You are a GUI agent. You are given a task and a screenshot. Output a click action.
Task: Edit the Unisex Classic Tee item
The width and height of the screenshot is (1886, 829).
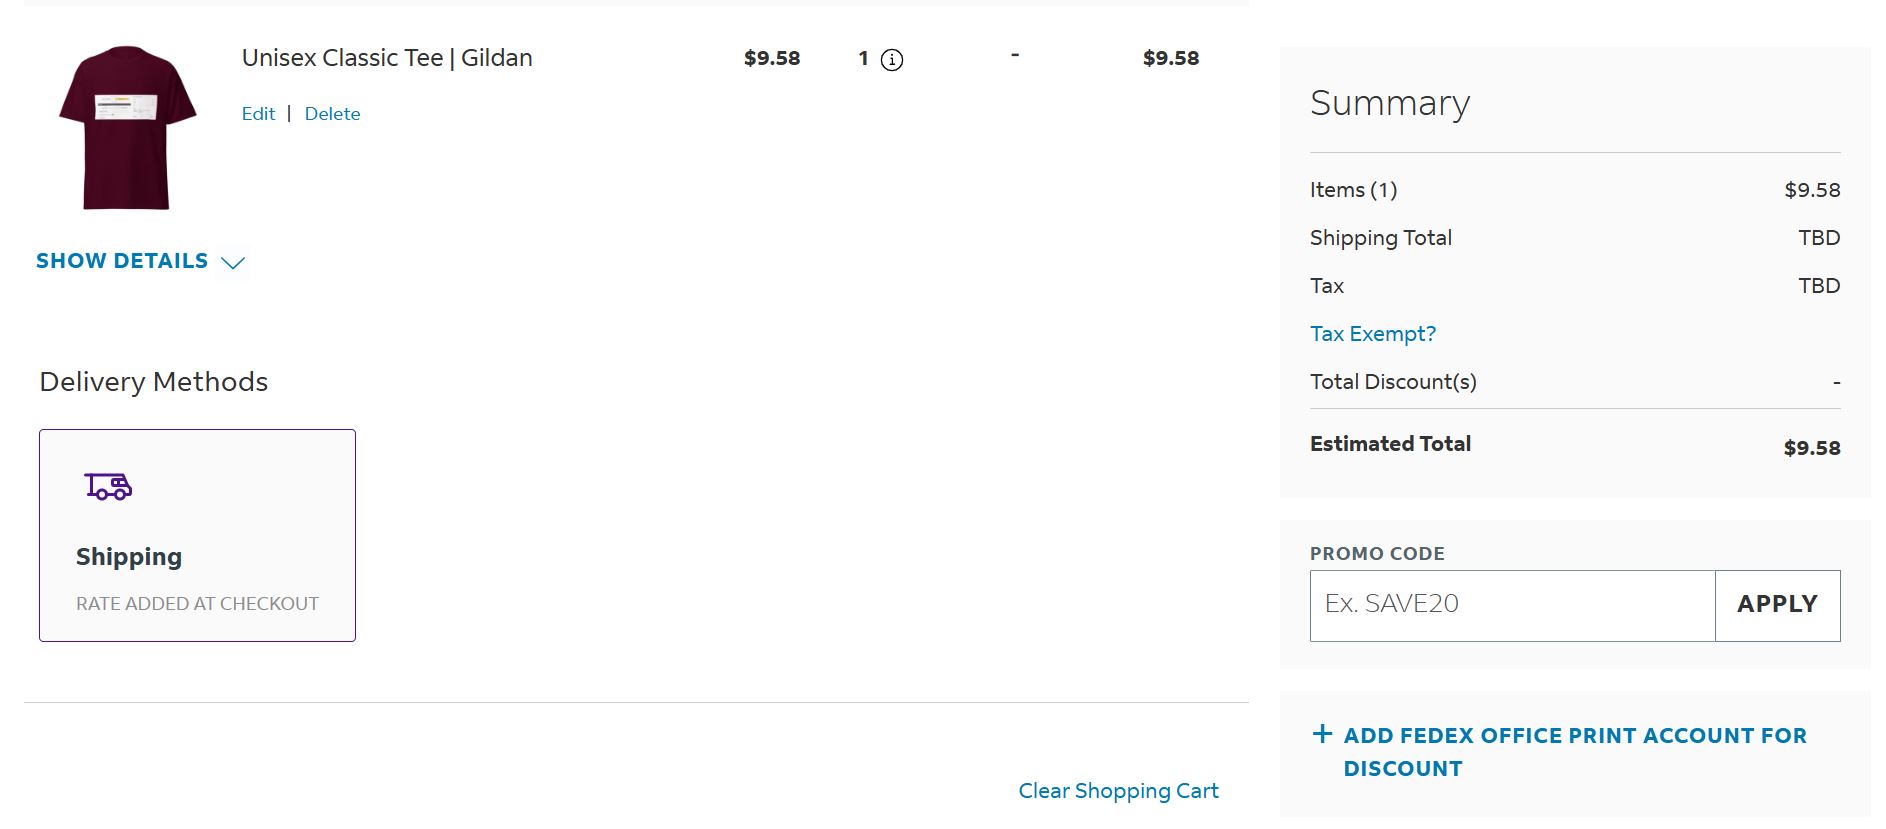pos(258,113)
